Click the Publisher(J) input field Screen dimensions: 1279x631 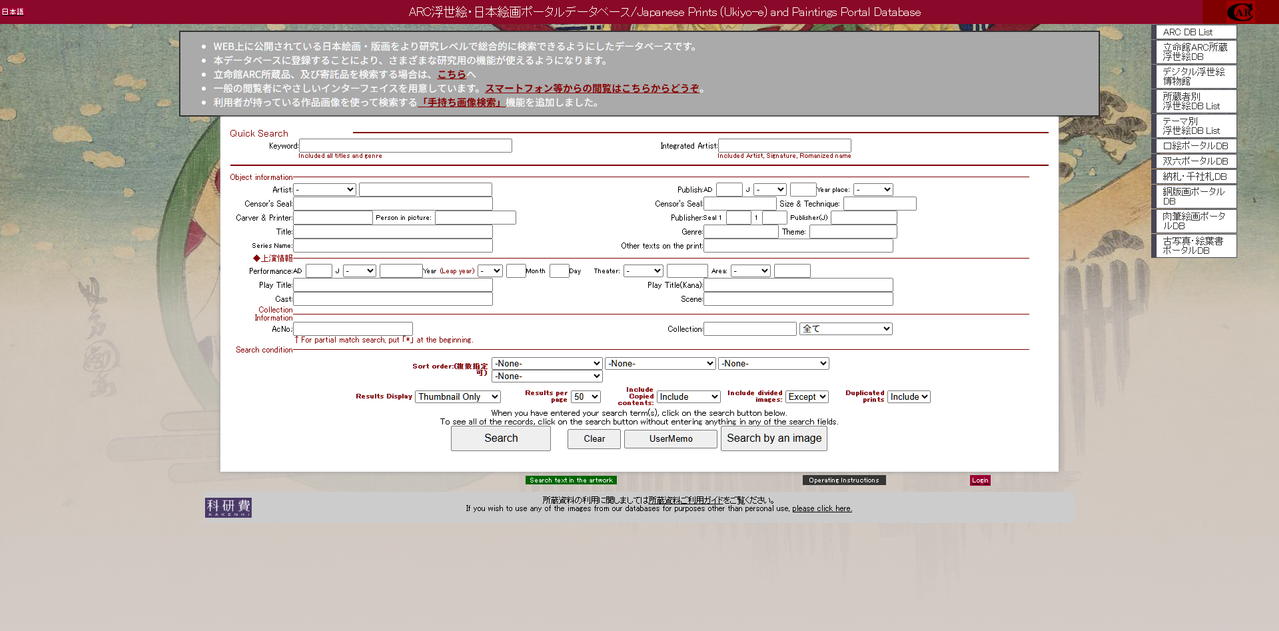864,217
